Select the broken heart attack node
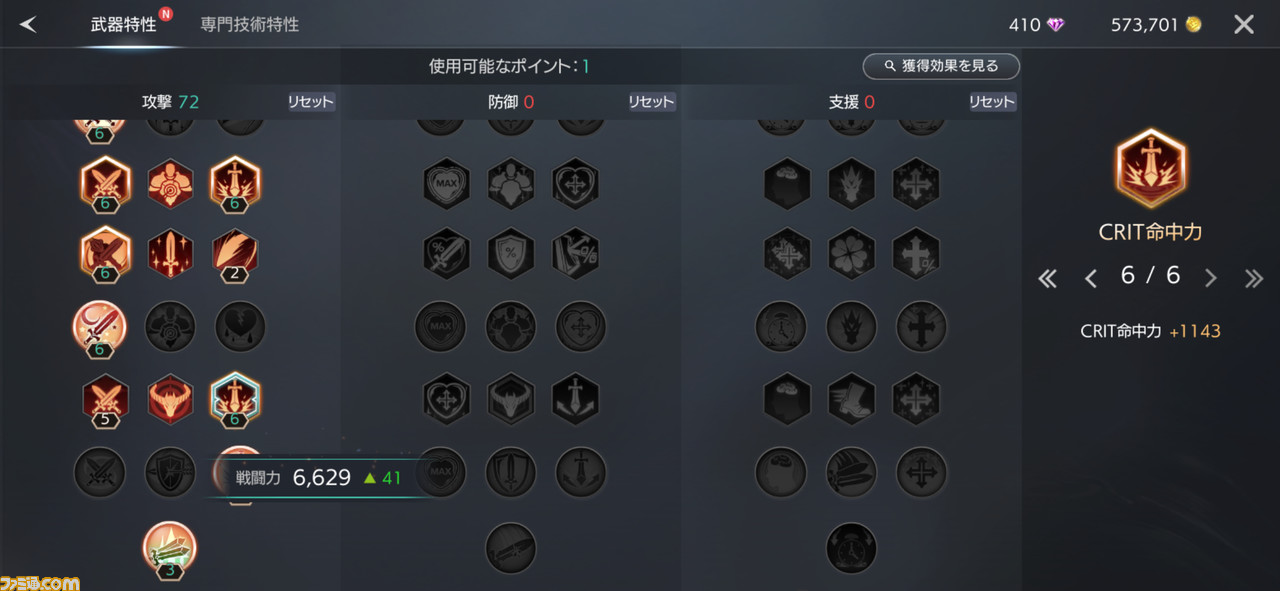1280x591 pixels. [240, 326]
